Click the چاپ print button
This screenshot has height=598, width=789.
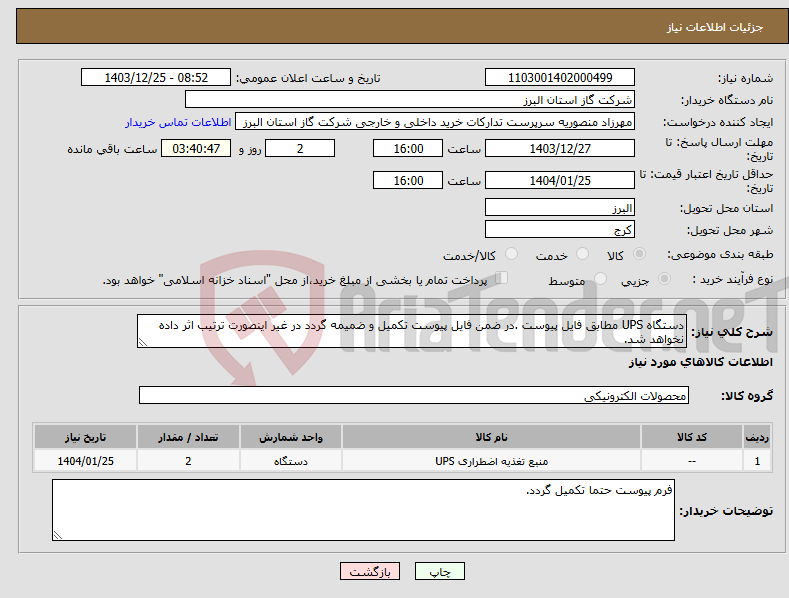[439, 571]
